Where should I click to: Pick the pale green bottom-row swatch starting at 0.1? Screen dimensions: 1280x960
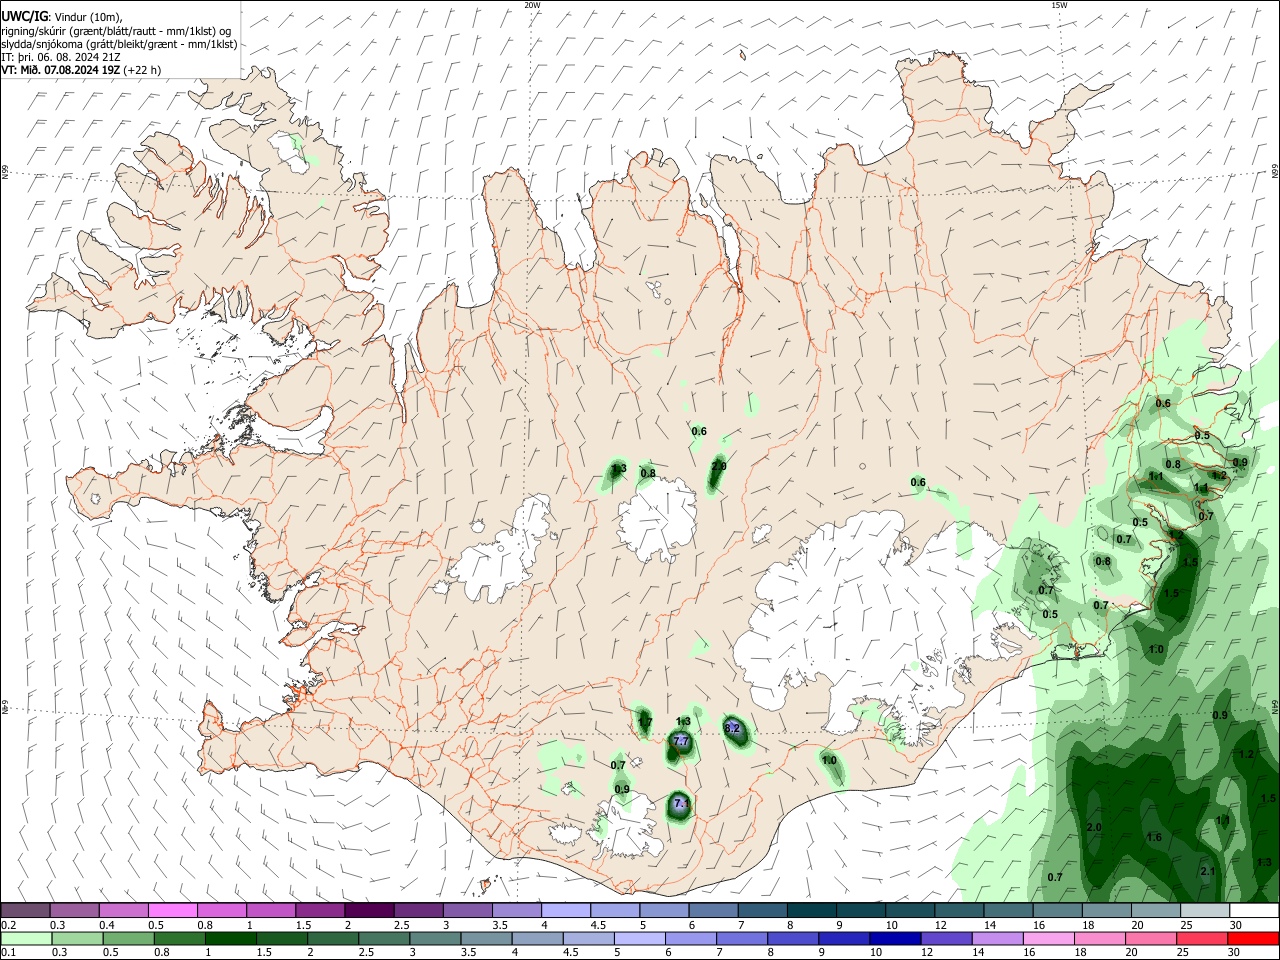coord(25,939)
